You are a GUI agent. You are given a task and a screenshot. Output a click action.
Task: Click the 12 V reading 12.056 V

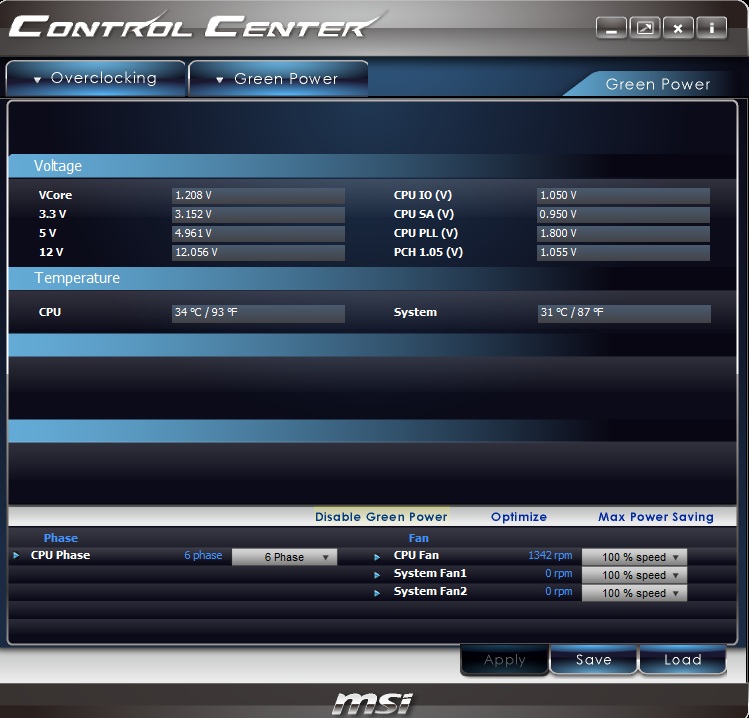click(x=258, y=253)
